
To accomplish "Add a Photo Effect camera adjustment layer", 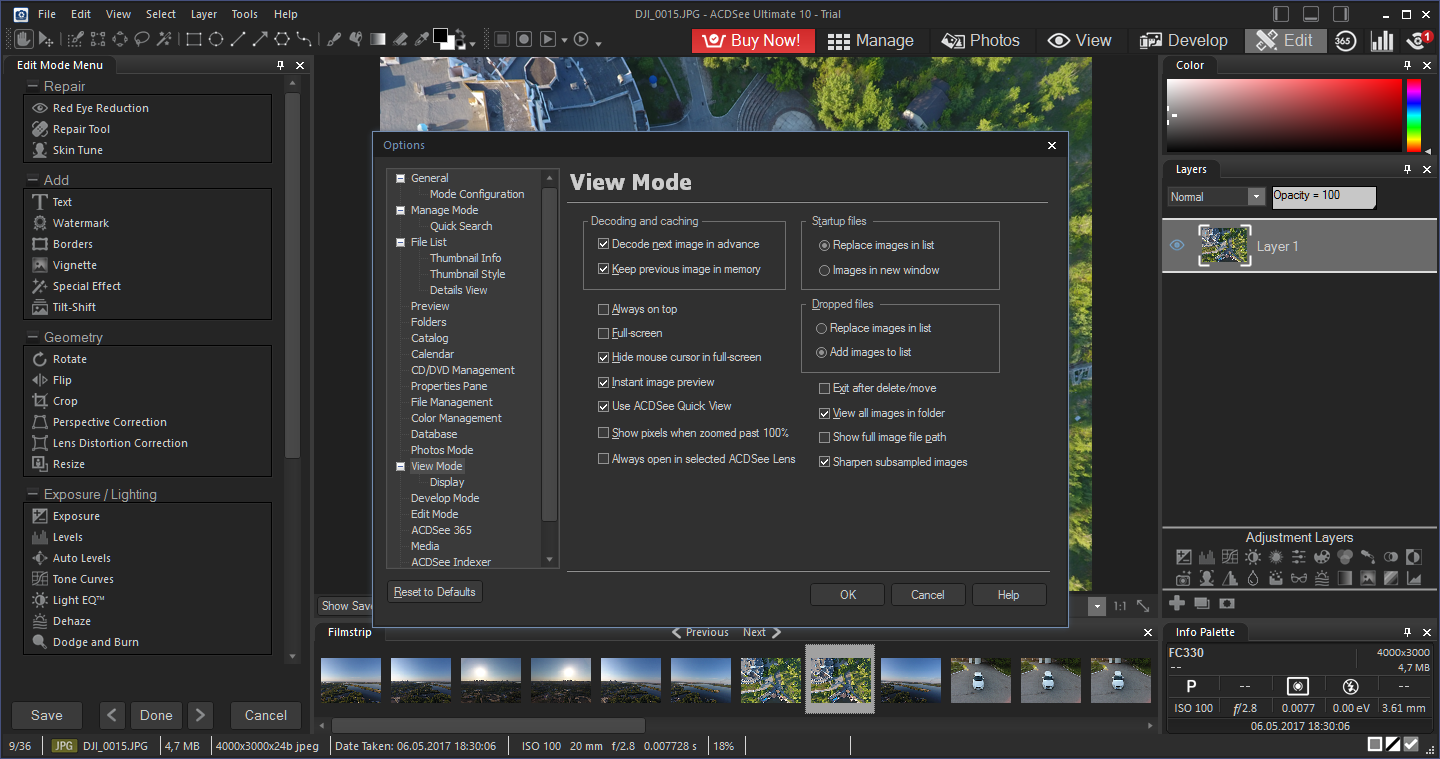I will (1184, 578).
